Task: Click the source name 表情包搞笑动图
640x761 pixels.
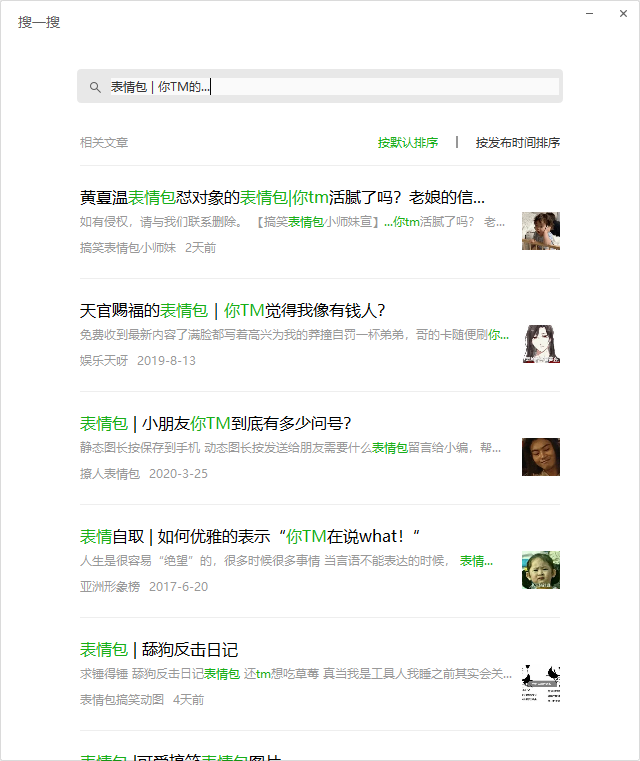Action: [122, 700]
